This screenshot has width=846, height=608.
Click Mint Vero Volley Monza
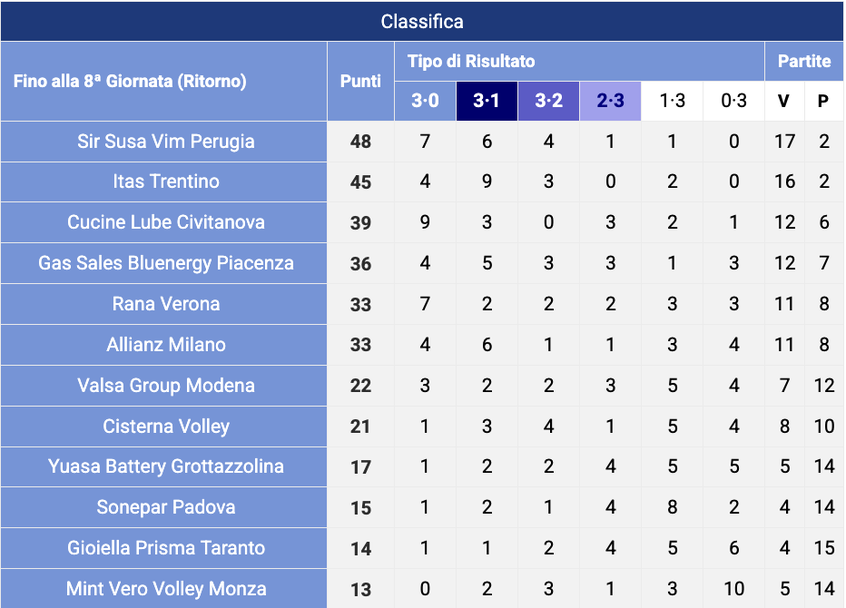click(164, 589)
